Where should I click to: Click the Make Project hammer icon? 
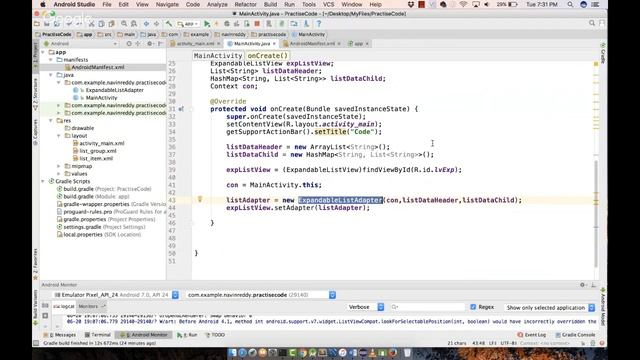pos(169,24)
